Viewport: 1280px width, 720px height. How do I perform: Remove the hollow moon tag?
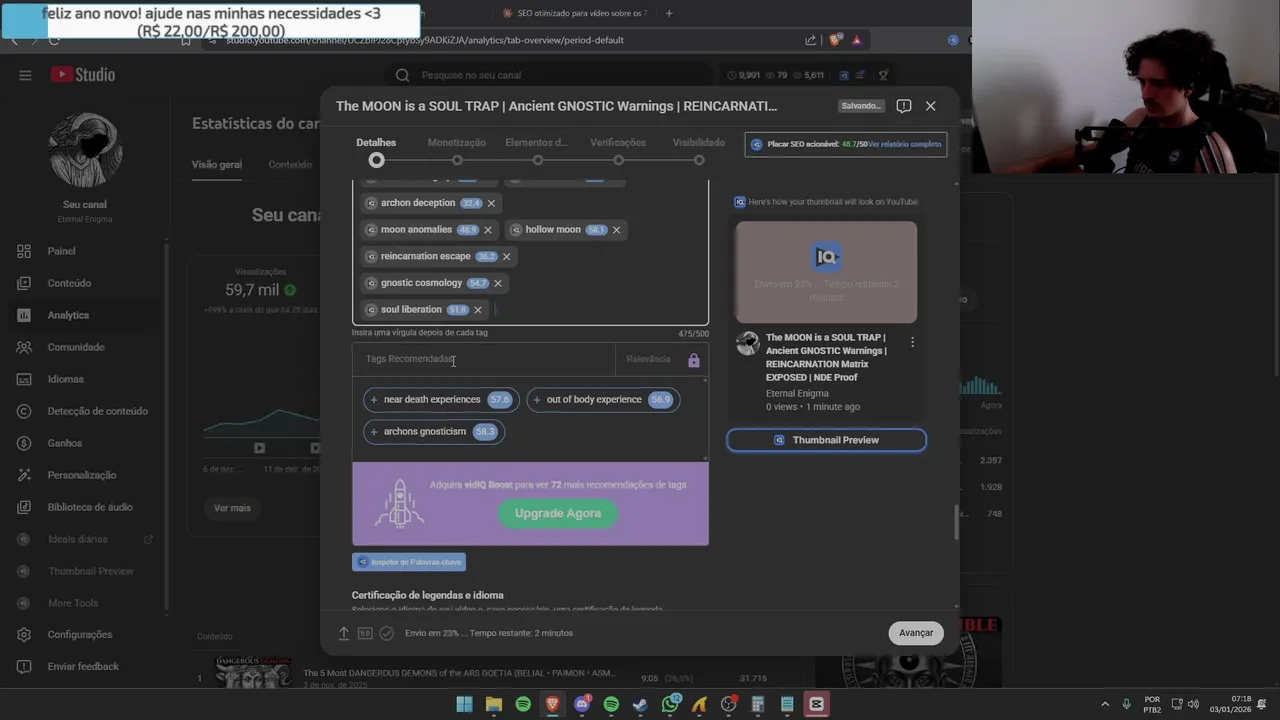click(x=616, y=230)
